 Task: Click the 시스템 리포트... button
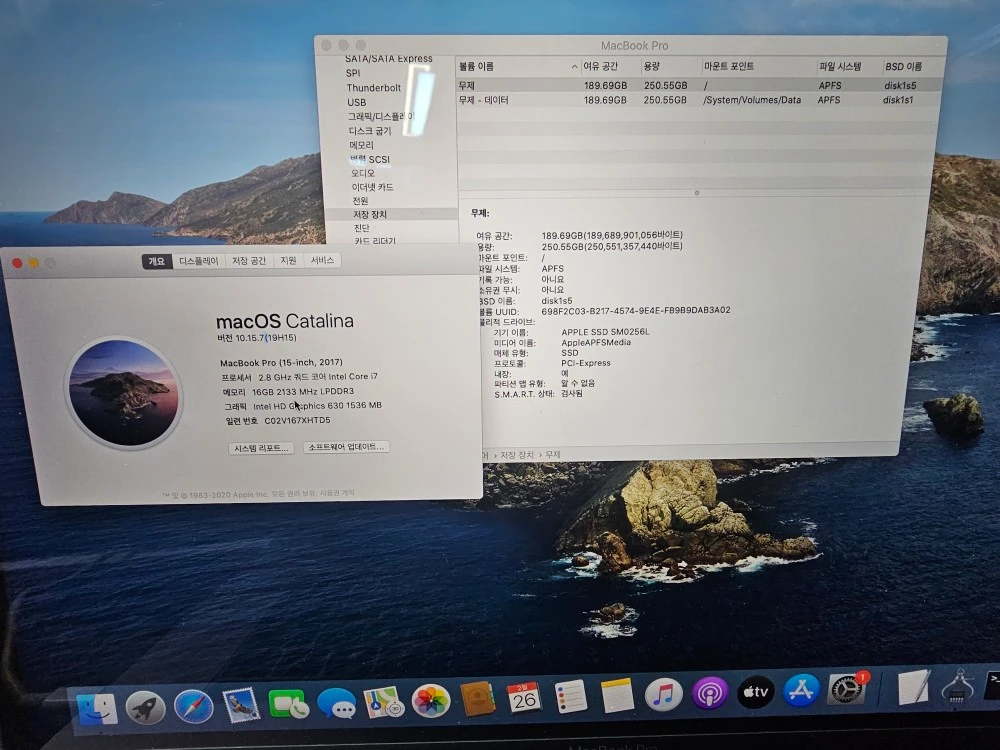[x=261, y=448]
